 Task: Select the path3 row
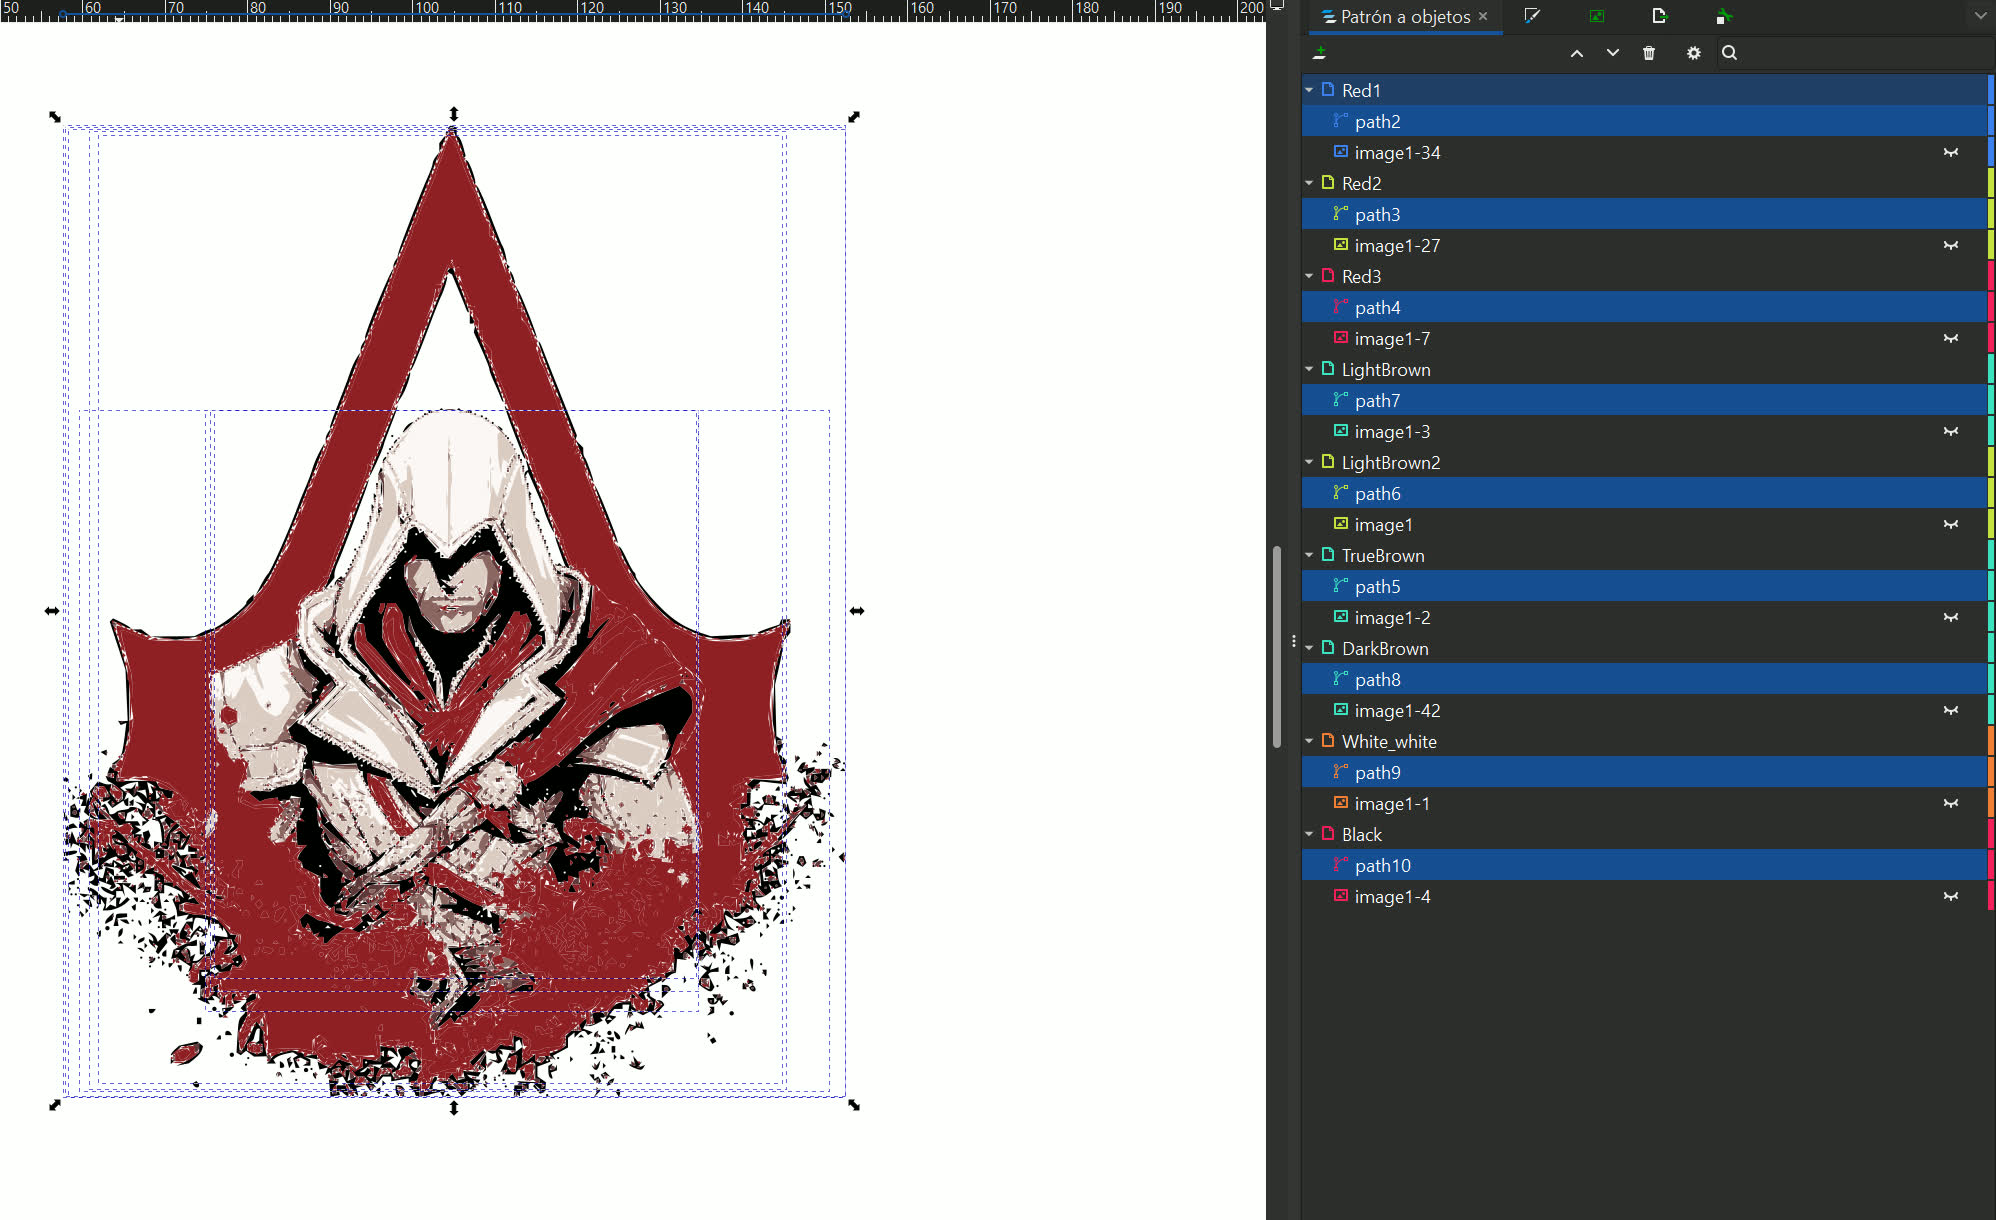pos(1644,214)
